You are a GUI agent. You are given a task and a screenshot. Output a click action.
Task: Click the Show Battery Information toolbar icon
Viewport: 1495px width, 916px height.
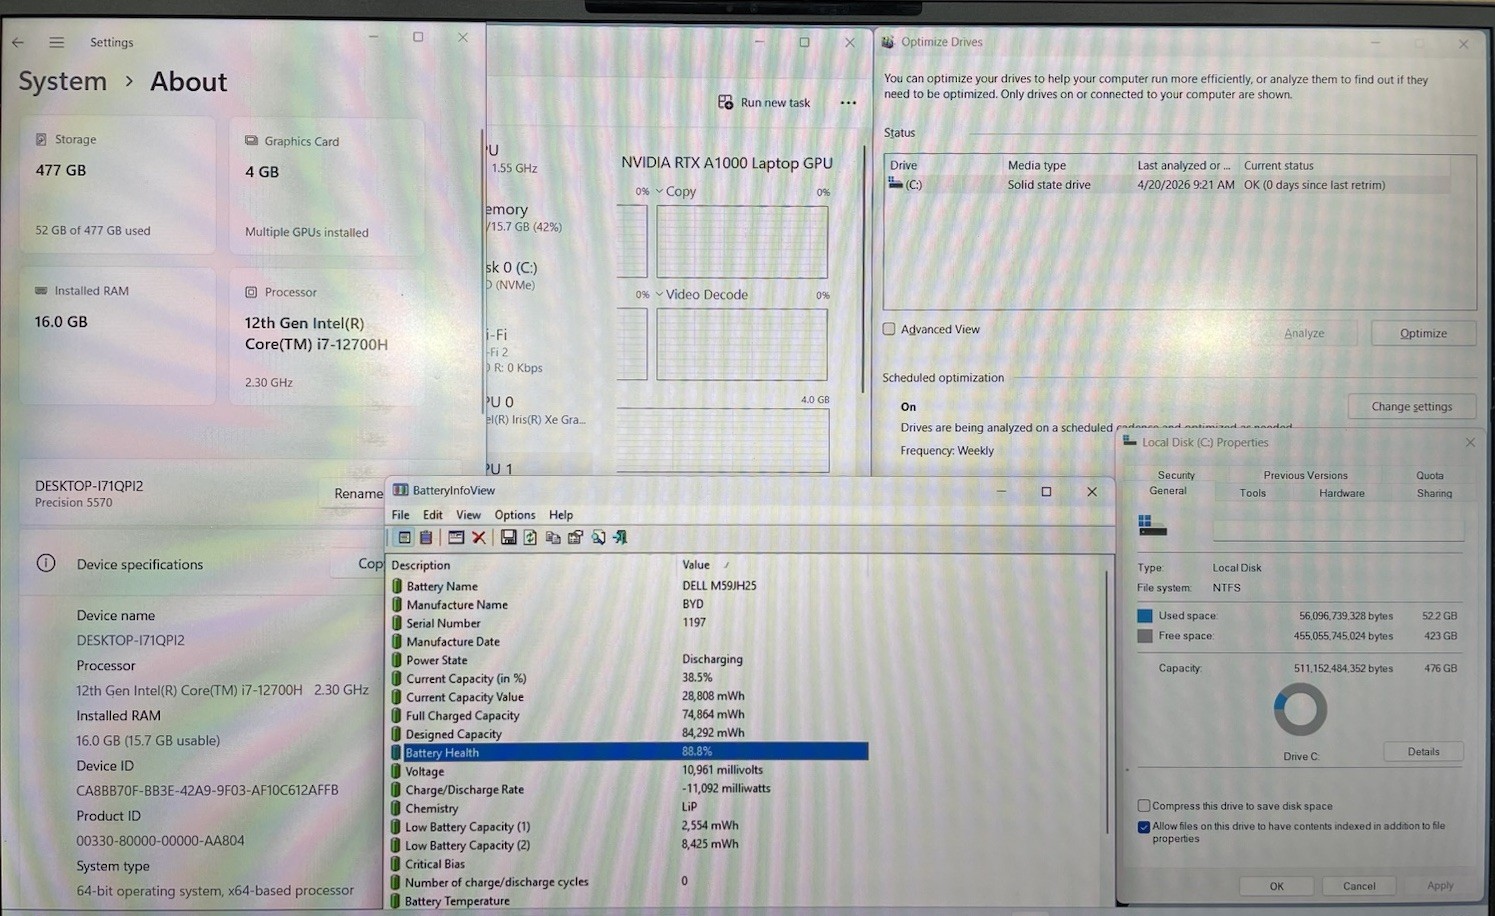(x=405, y=538)
